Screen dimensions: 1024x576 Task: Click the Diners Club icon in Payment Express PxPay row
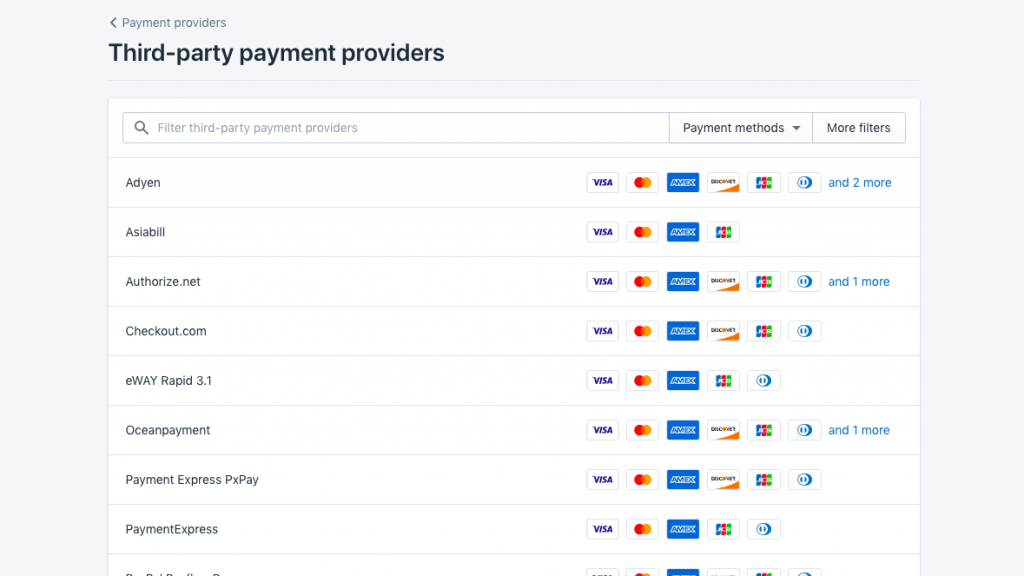805,481
